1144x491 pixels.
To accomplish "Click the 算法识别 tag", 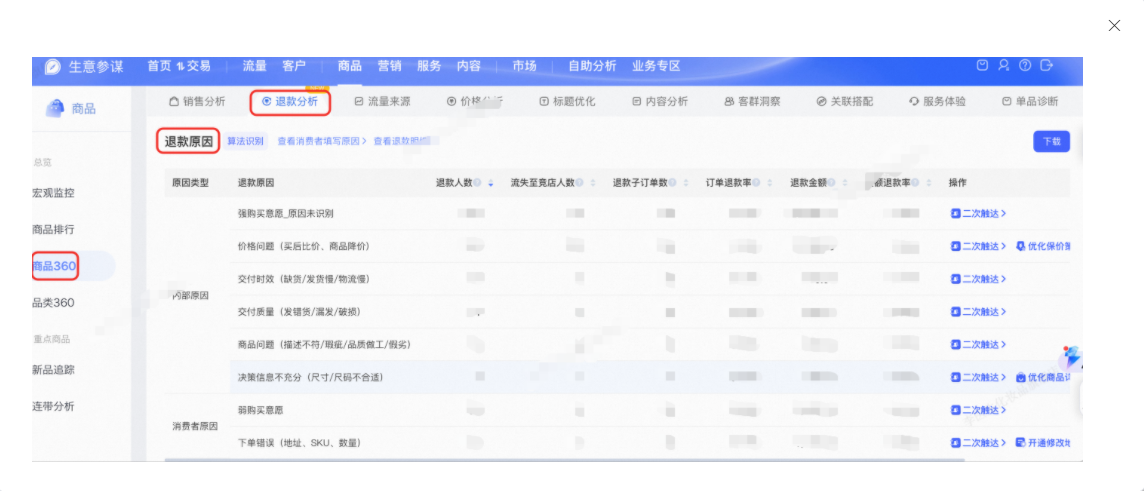I will pos(246,142).
